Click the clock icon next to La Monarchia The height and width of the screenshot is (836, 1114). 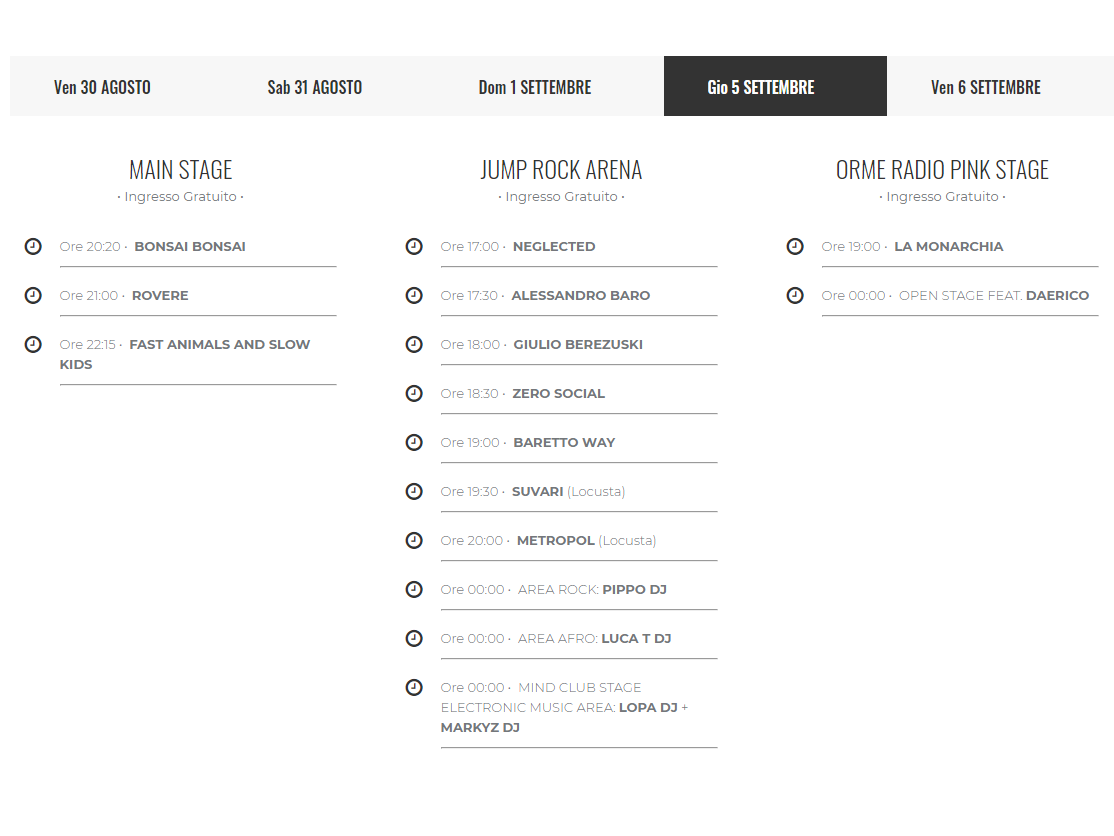click(x=795, y=246)
